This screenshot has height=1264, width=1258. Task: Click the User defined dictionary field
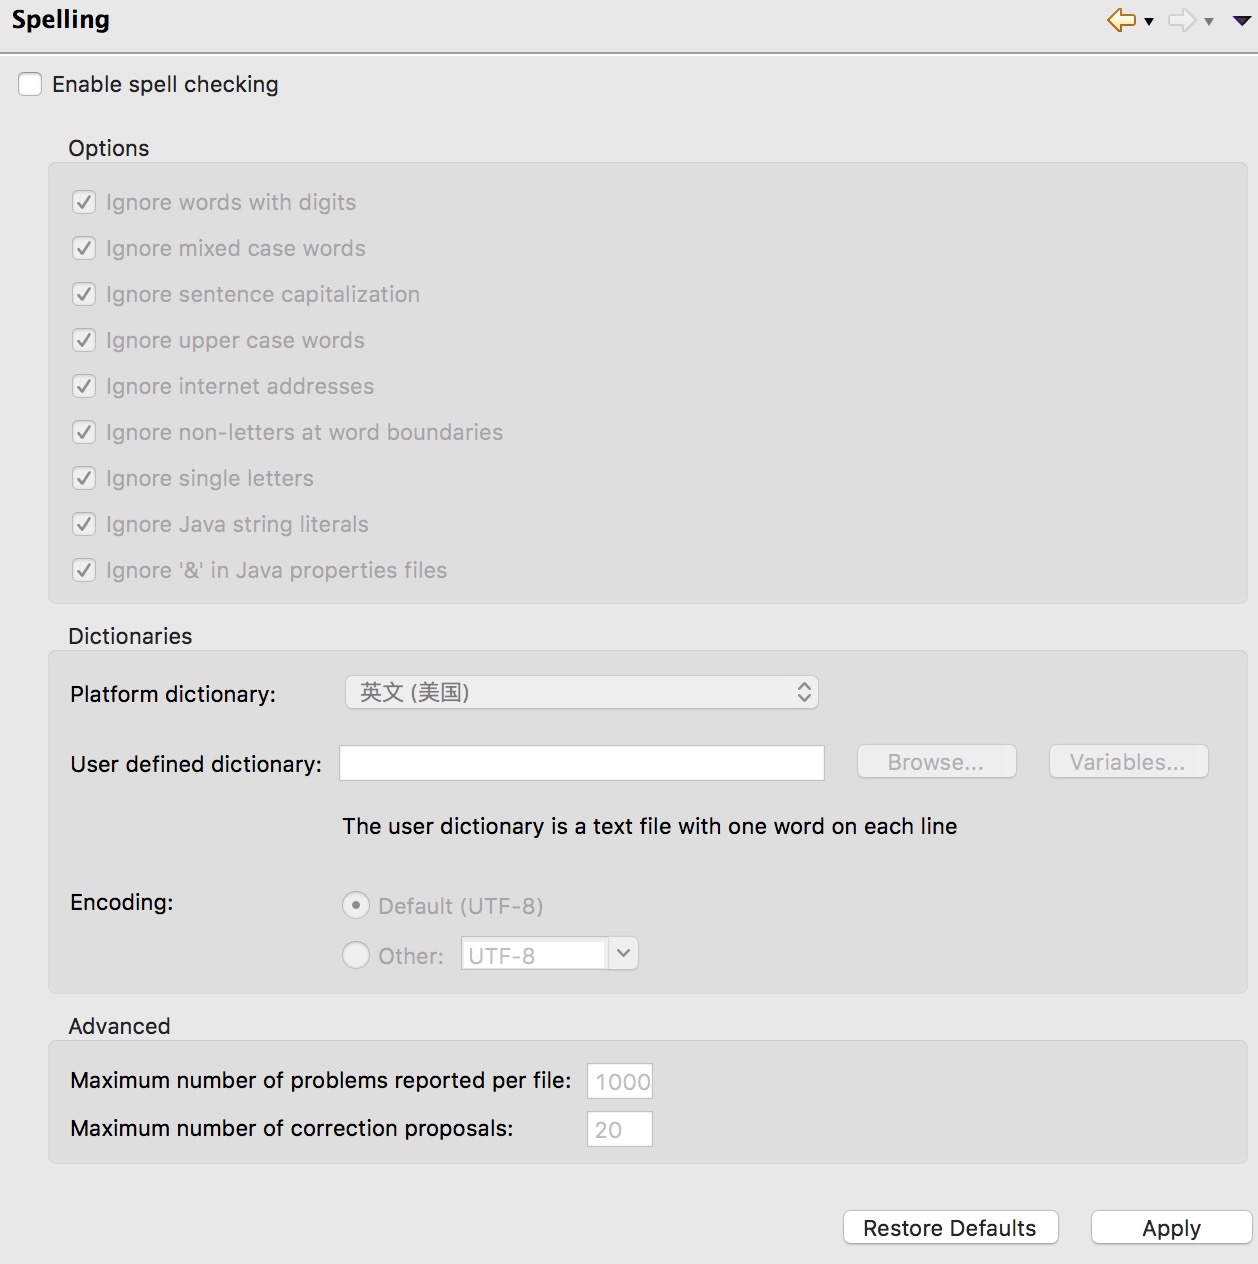pos(582,763)
